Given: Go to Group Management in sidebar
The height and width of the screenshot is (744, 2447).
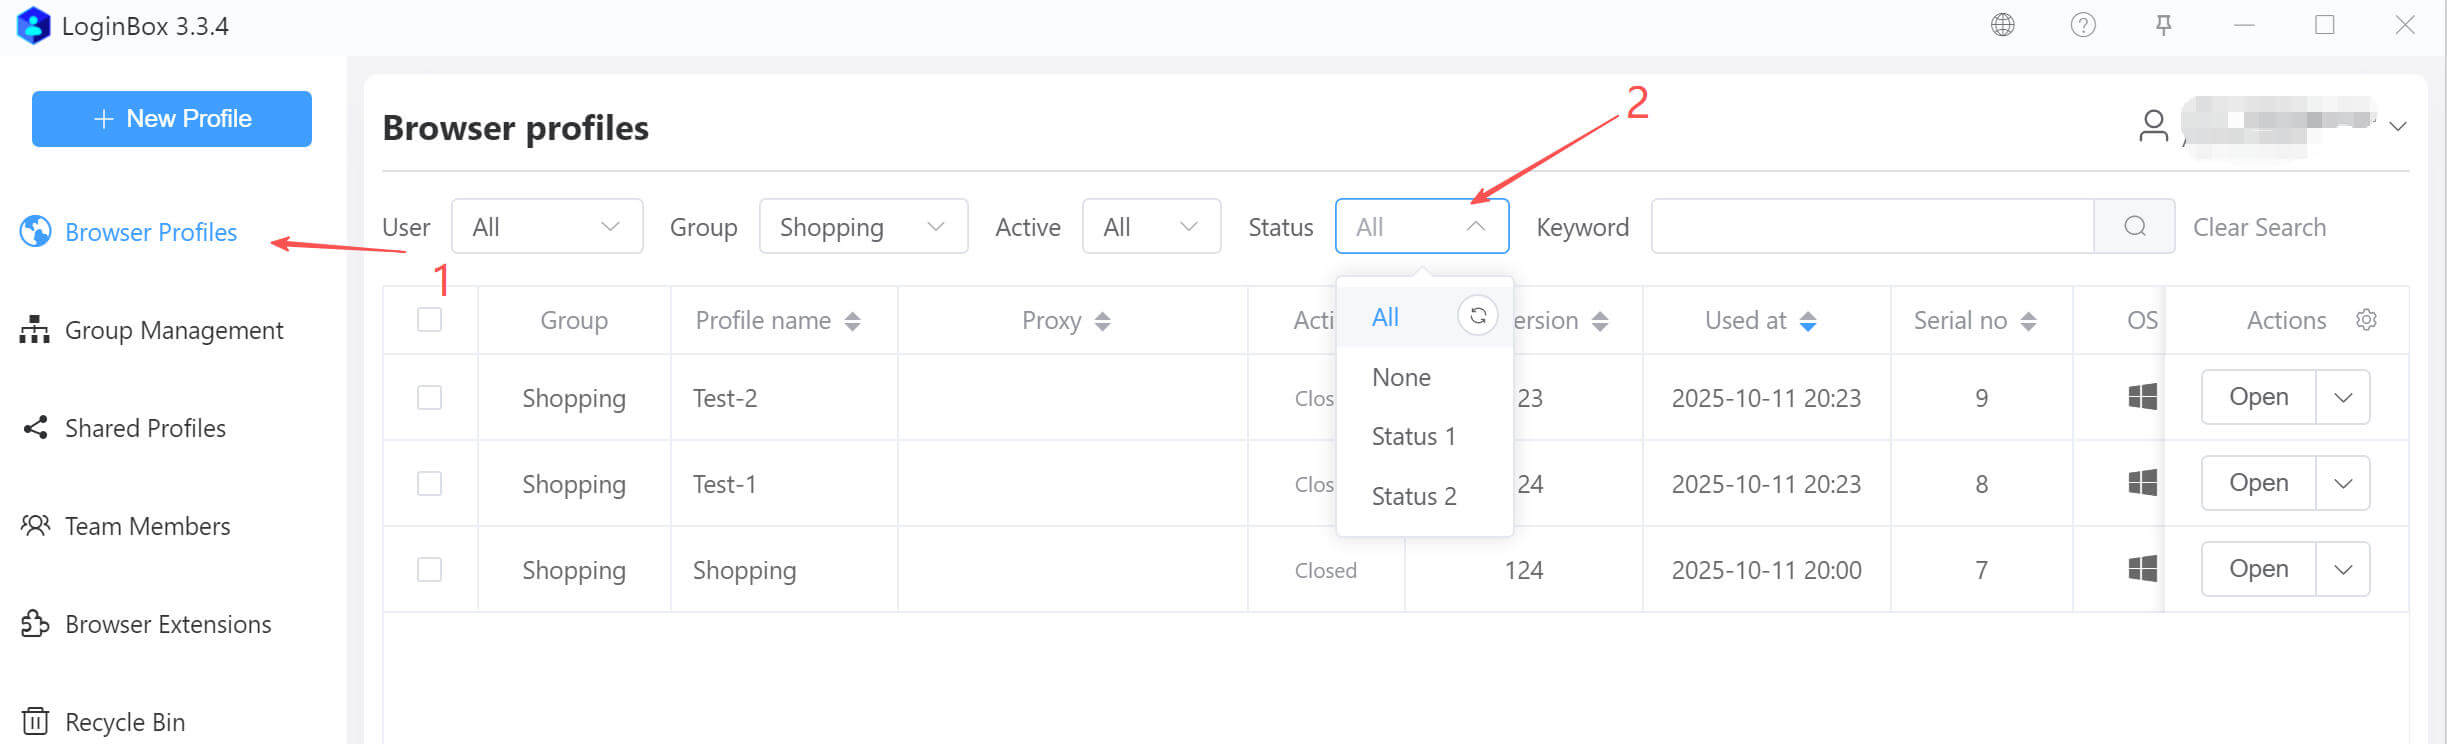Looking at the screenshot, I should pos(174,331).
